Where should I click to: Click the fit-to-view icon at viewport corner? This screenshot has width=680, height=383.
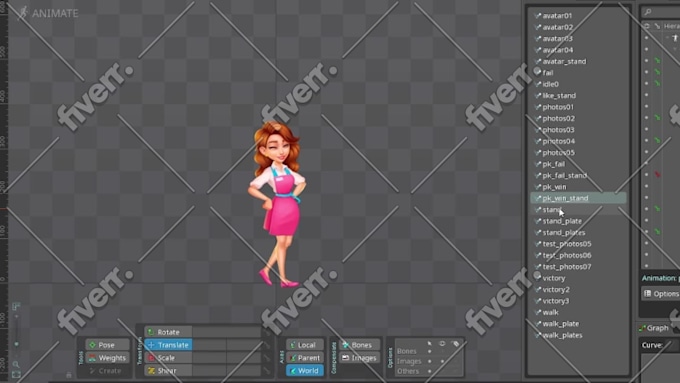click(x=16, y=375)
